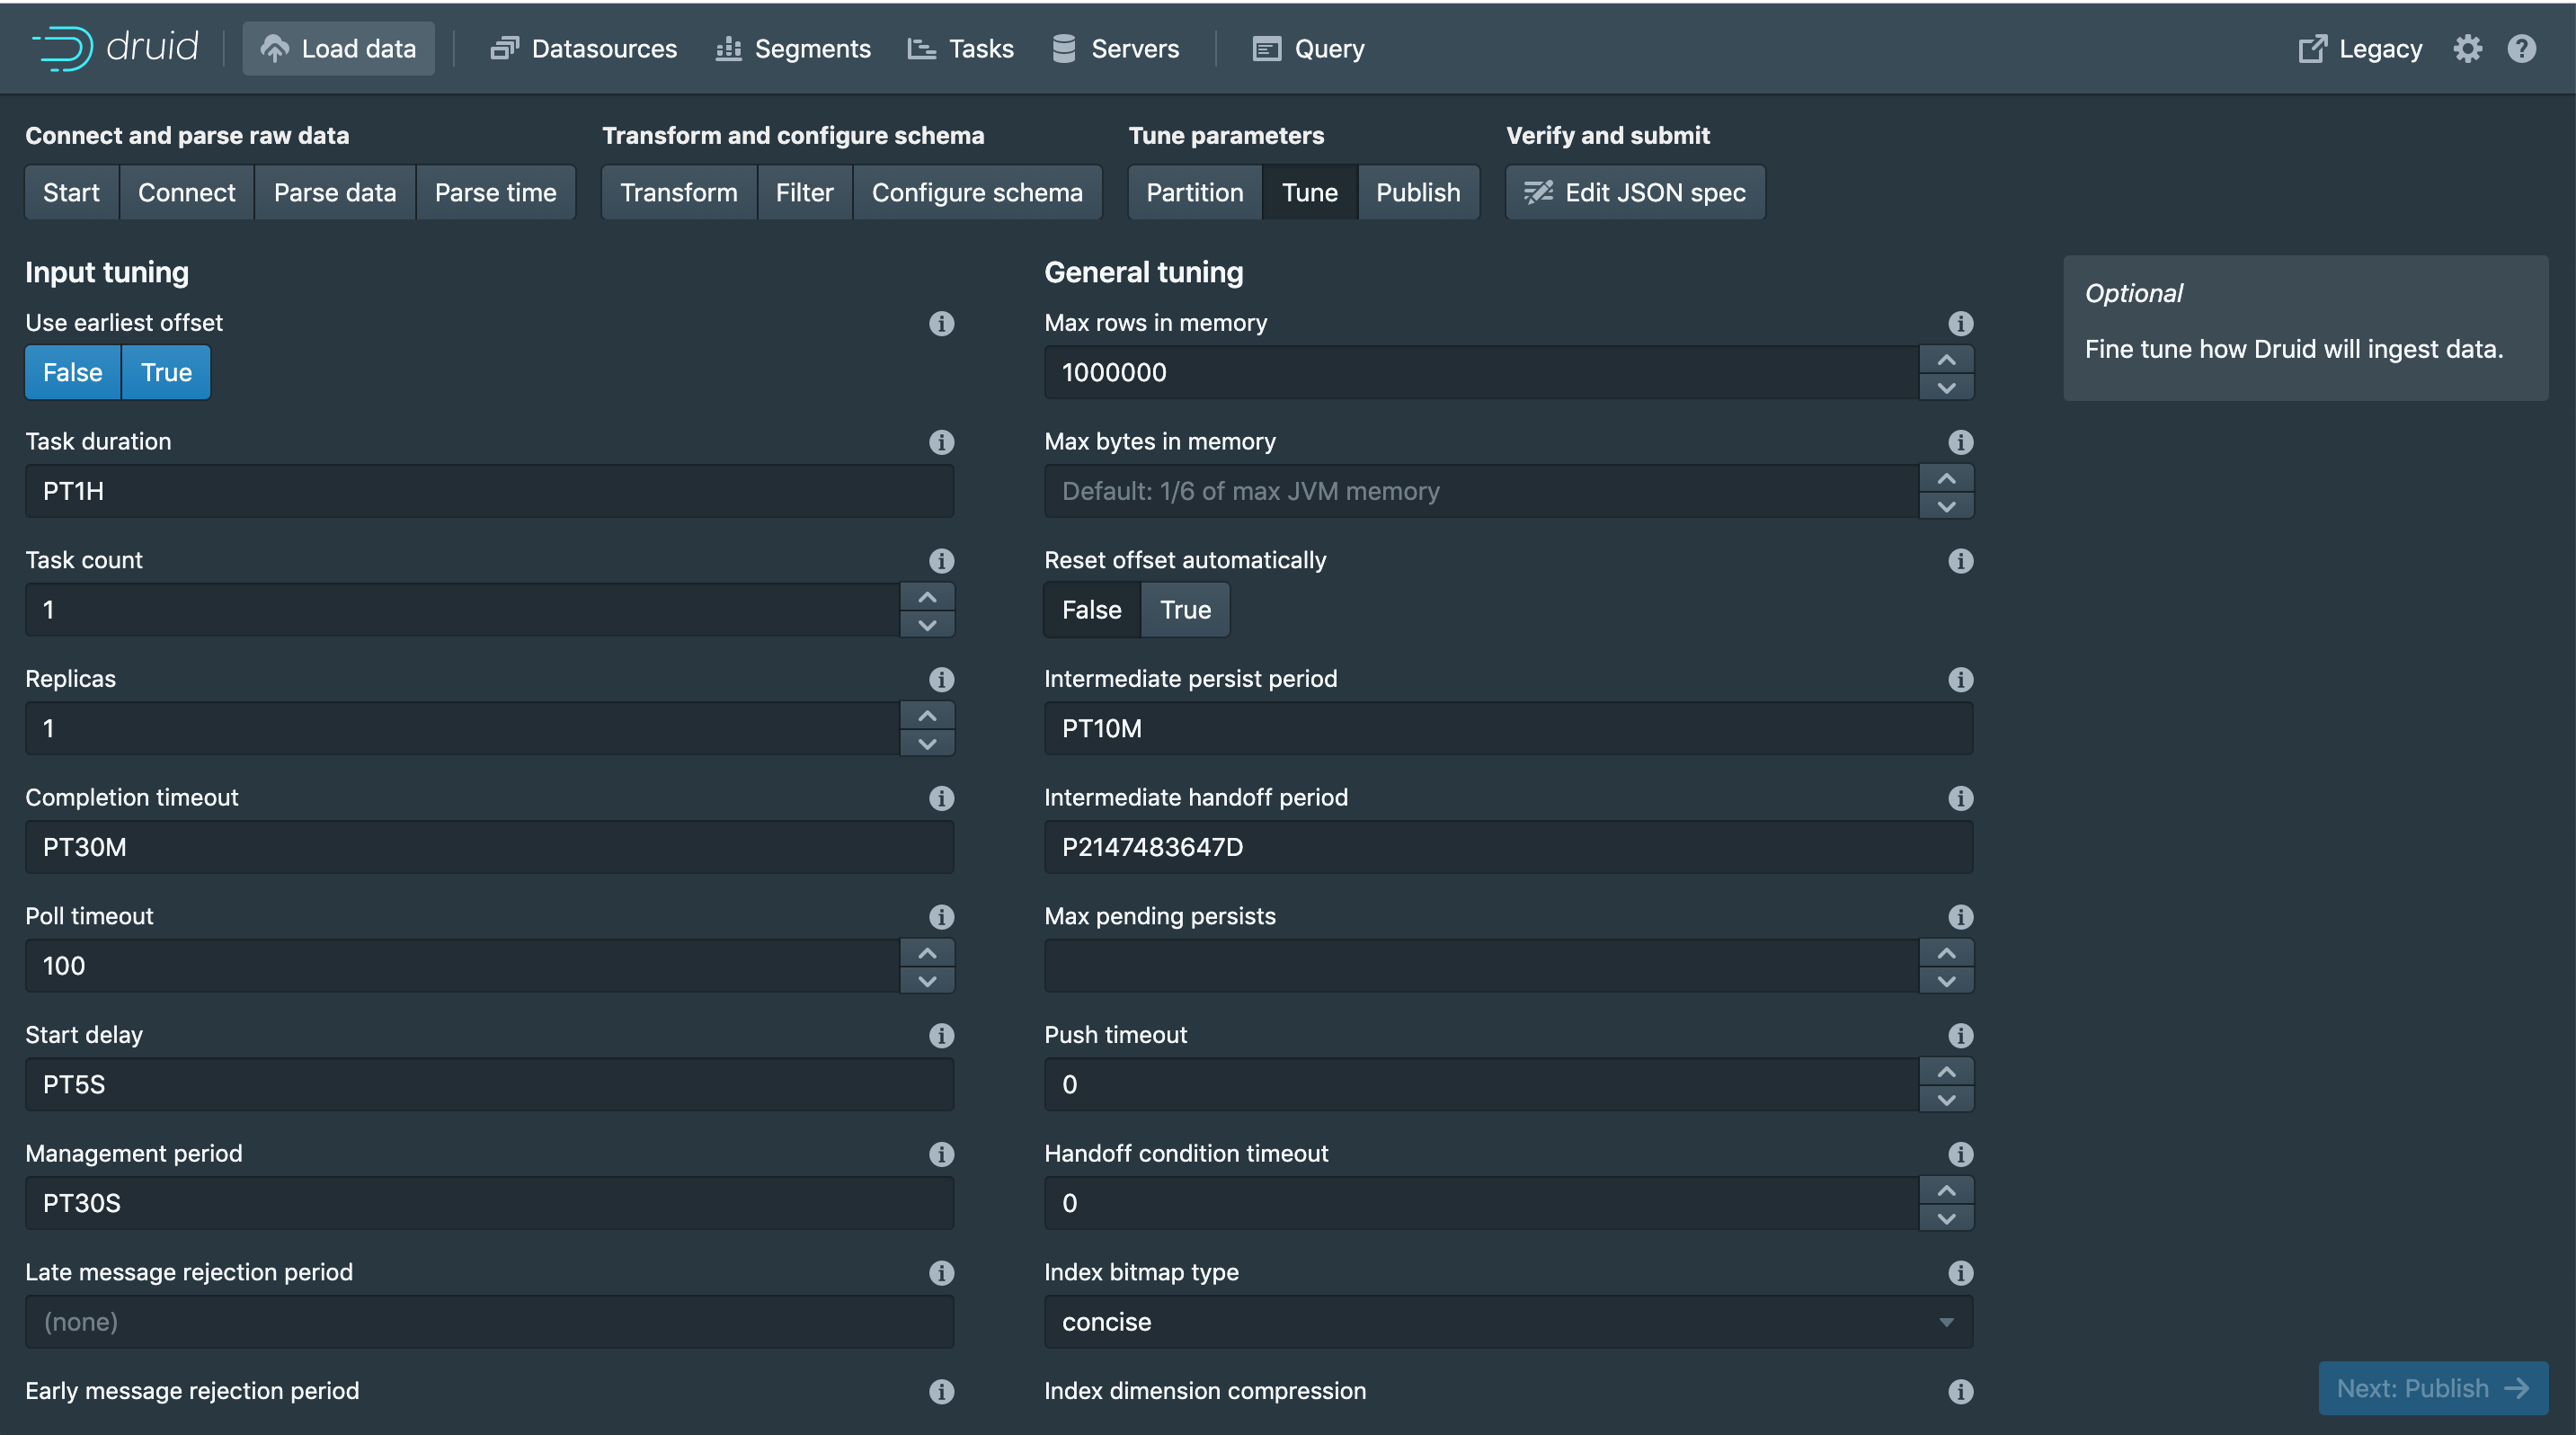2576x1435 pixels.
Task: Switch to Filter step
Action: [x=804, y=192]
